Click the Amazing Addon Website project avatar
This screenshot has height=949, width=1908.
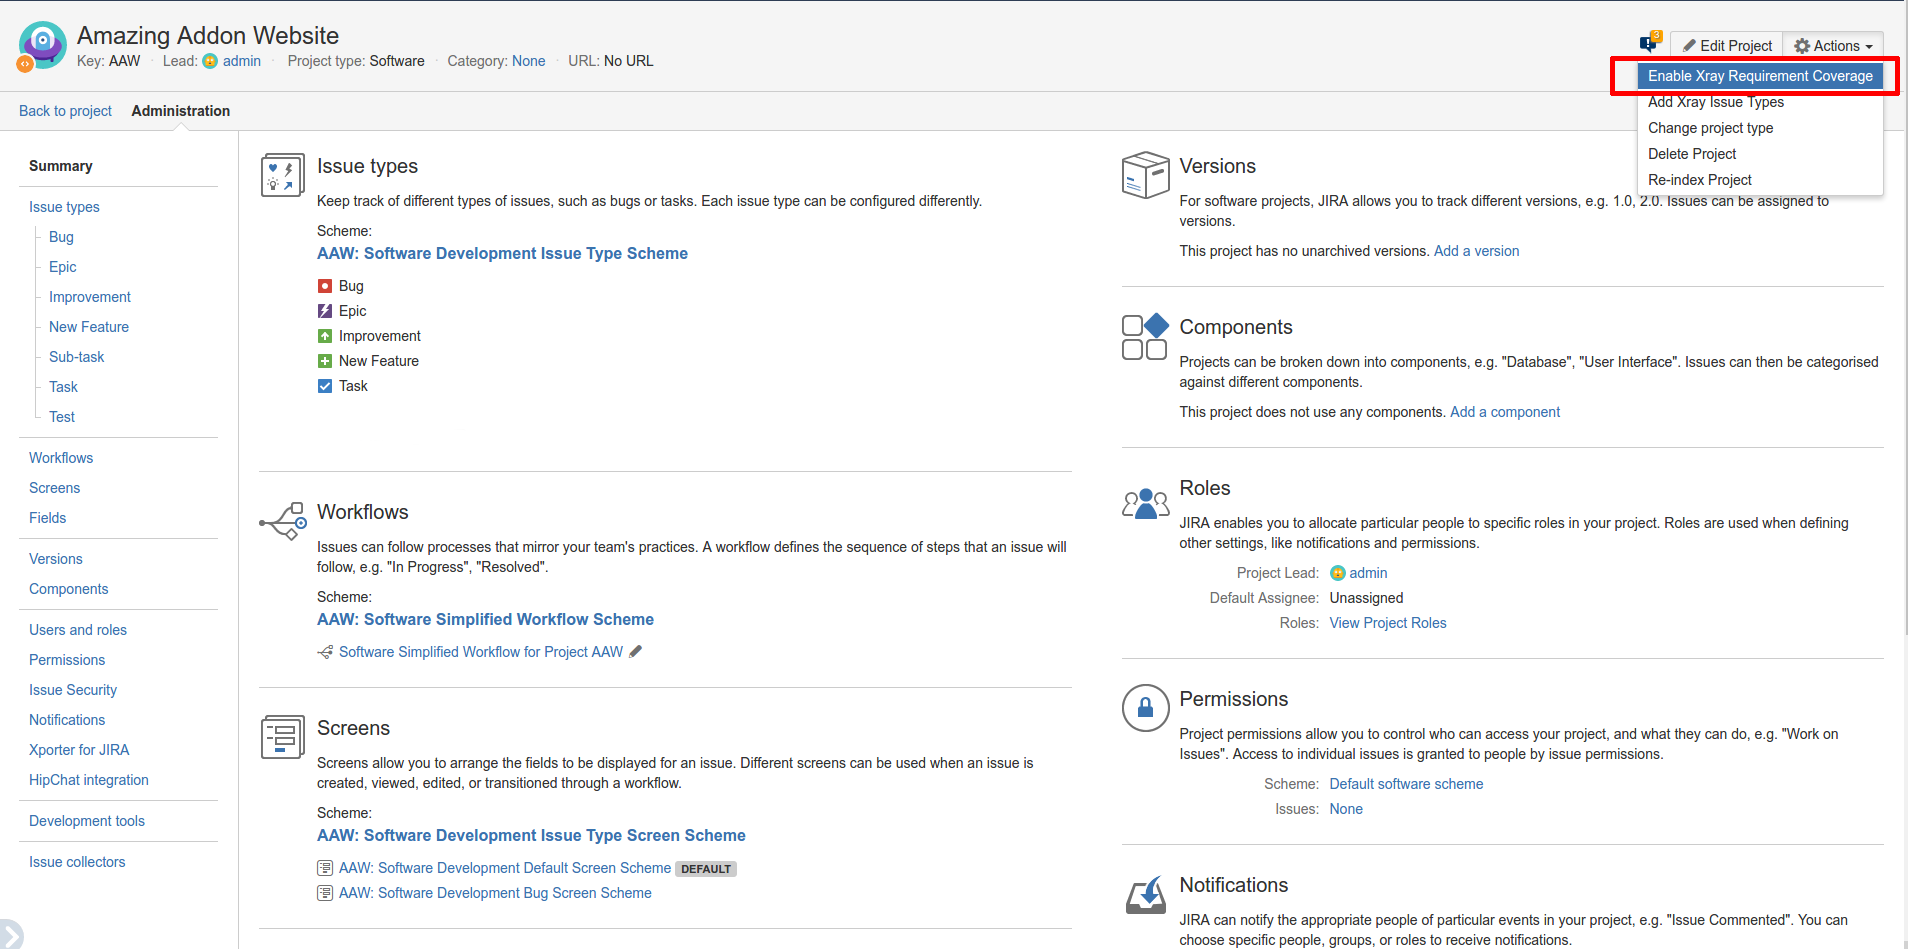[42, 46]
